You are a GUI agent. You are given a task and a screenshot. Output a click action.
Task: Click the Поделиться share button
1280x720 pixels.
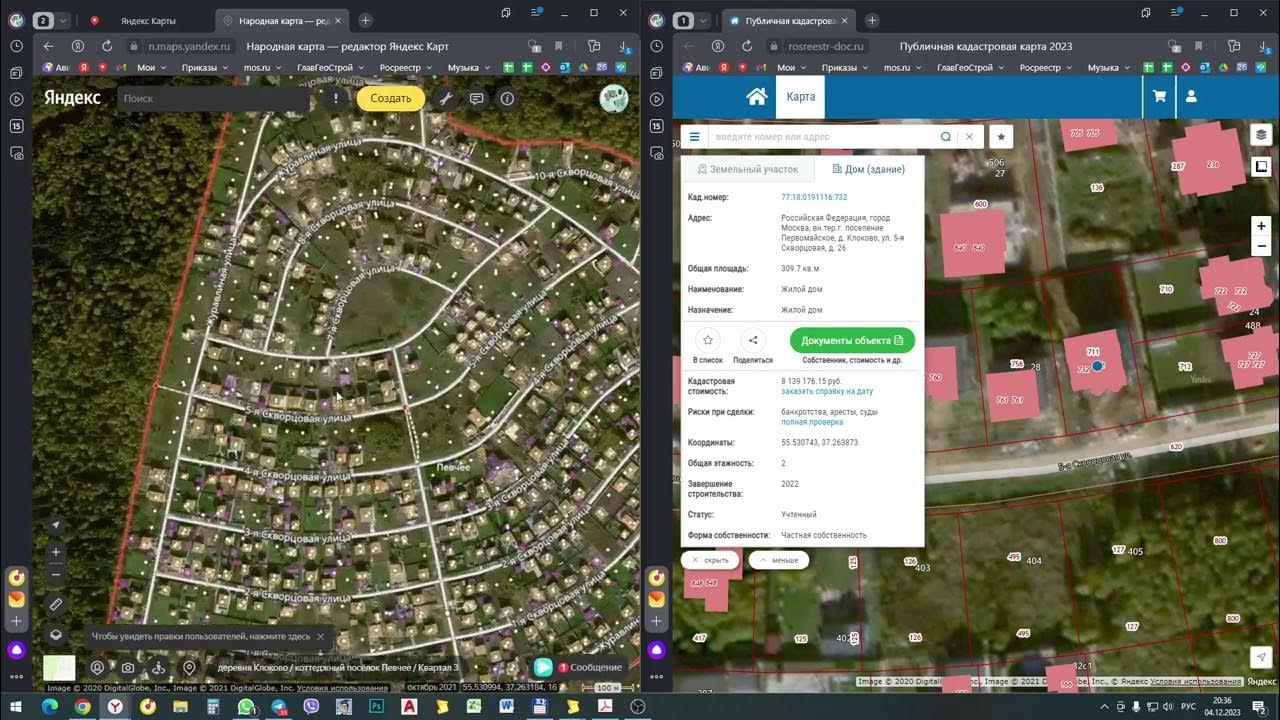click(x=753, y=340)
